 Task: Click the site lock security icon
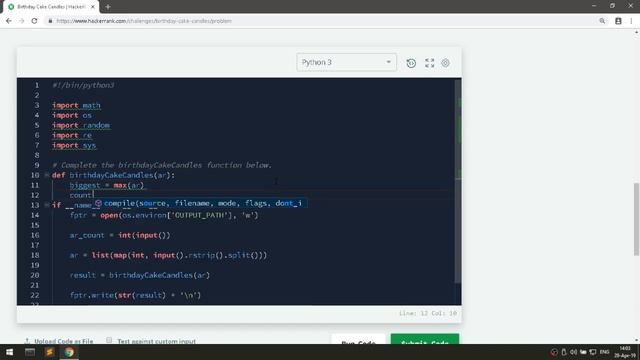(50, 21)
